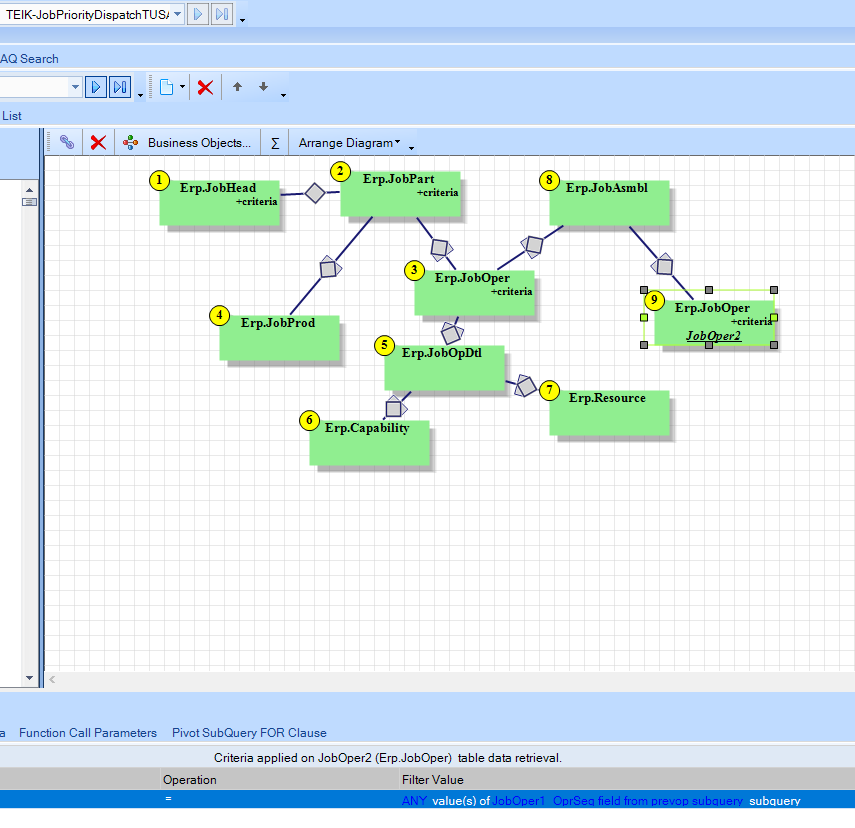Open the TEIK-JobPriorityDispatchTUSA query dropdown
This screenshot has height=828, width=855.
(177, 14)
